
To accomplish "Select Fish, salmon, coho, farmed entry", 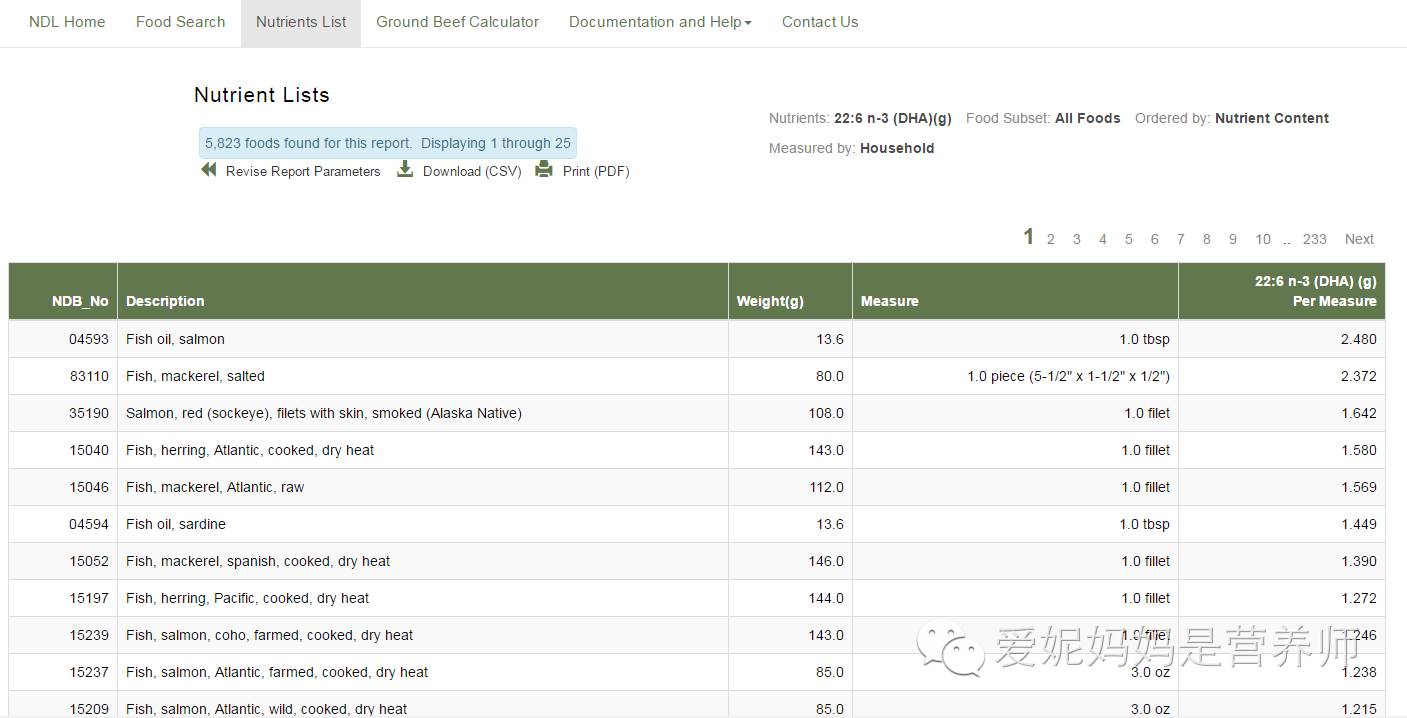I will pyautogui.click(x=269, y=635).
